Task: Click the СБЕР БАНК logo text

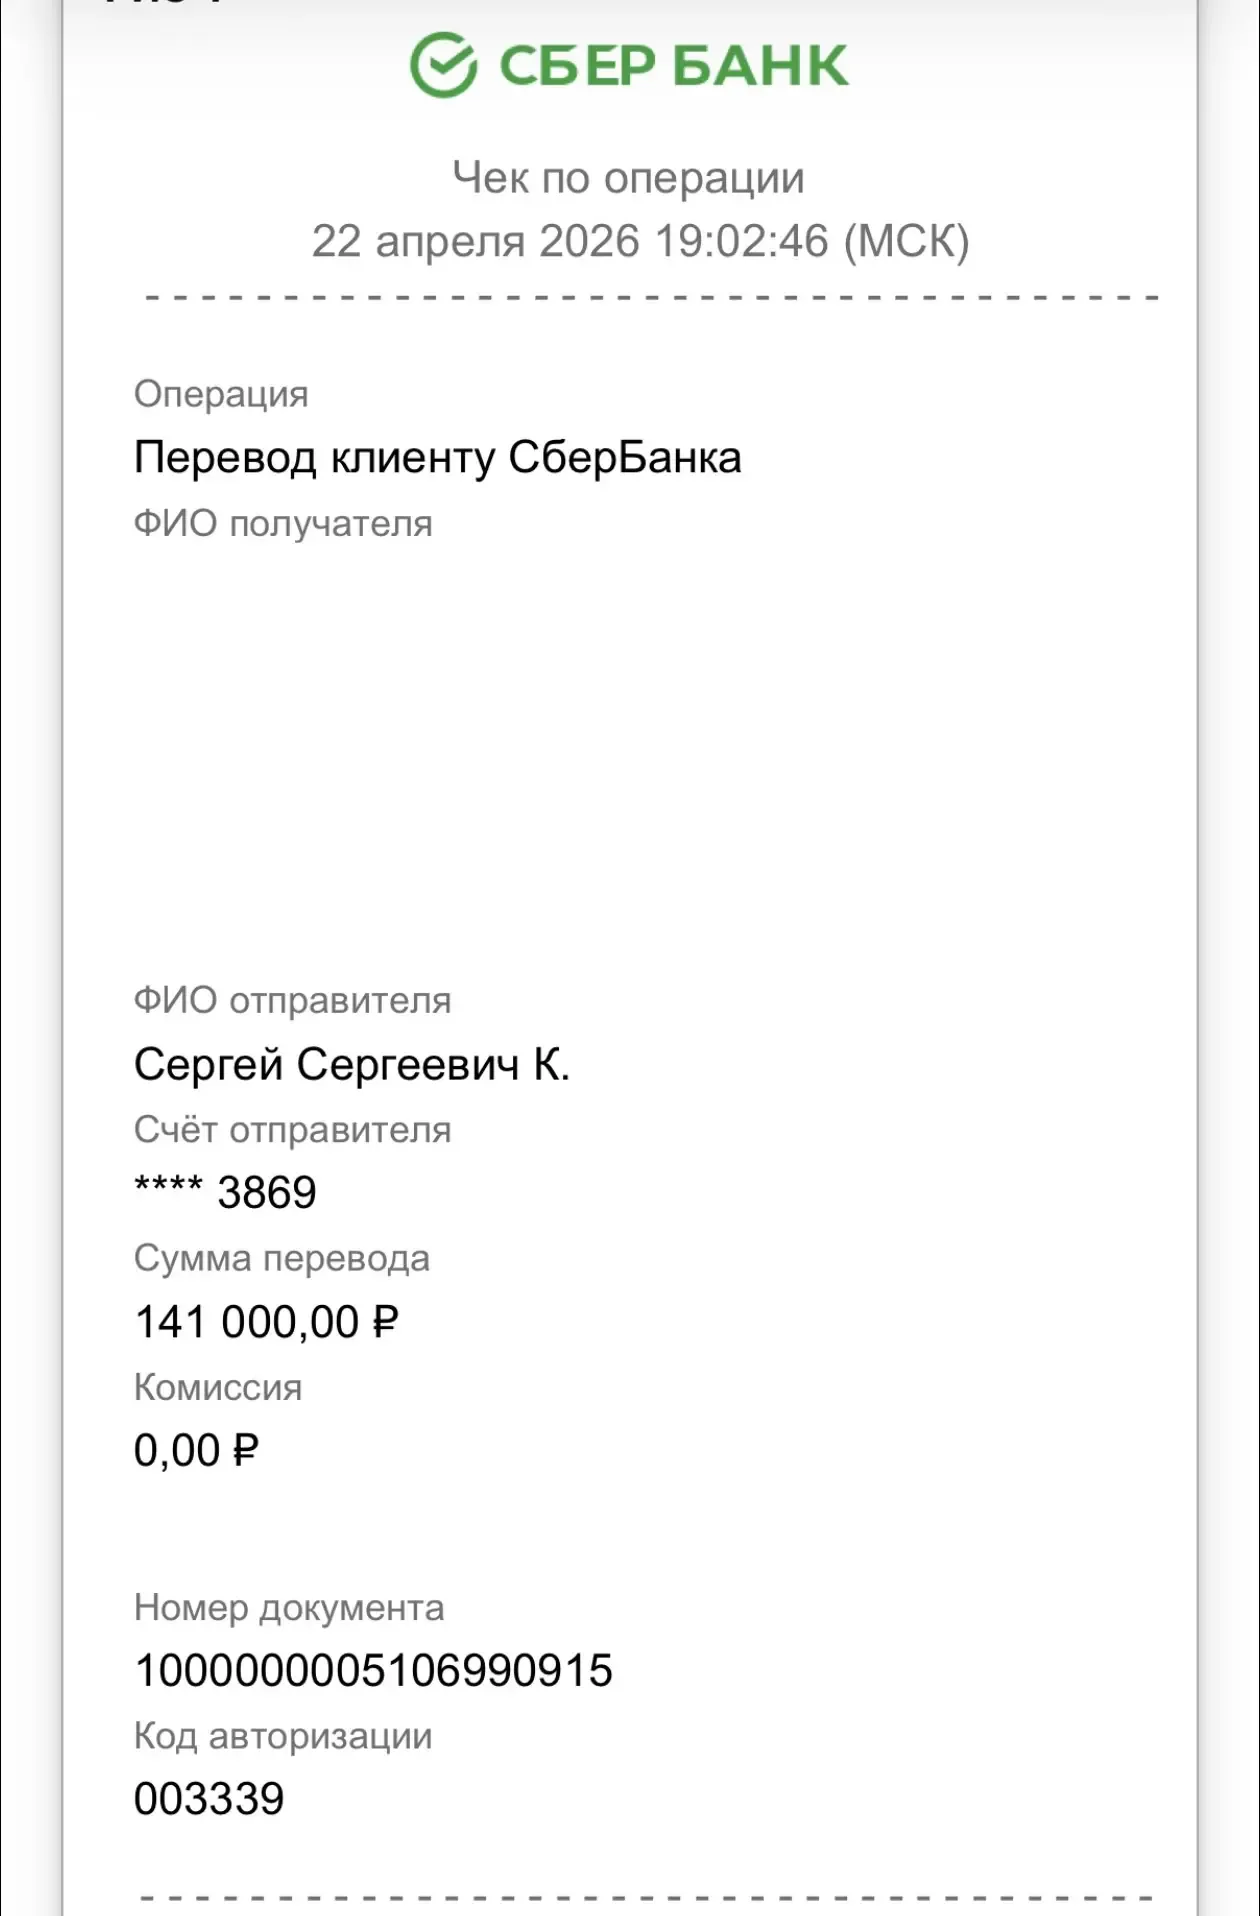Action: pyautogui.click(x=673, y=66)
